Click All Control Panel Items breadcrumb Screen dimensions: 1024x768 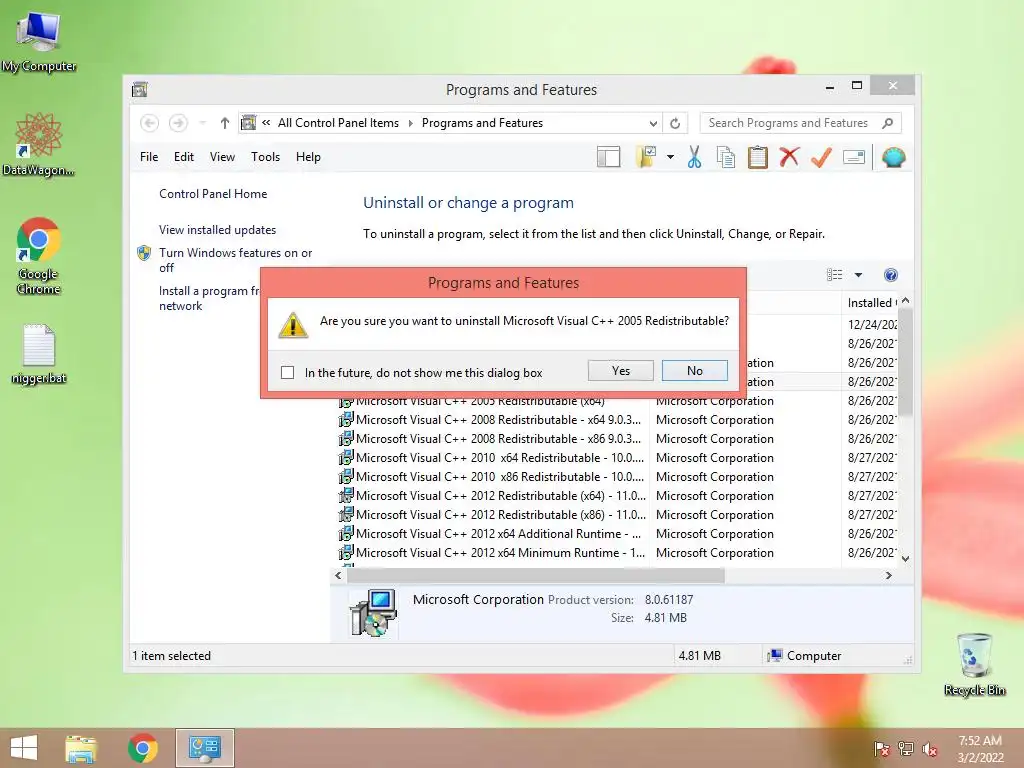click(338, 123)
